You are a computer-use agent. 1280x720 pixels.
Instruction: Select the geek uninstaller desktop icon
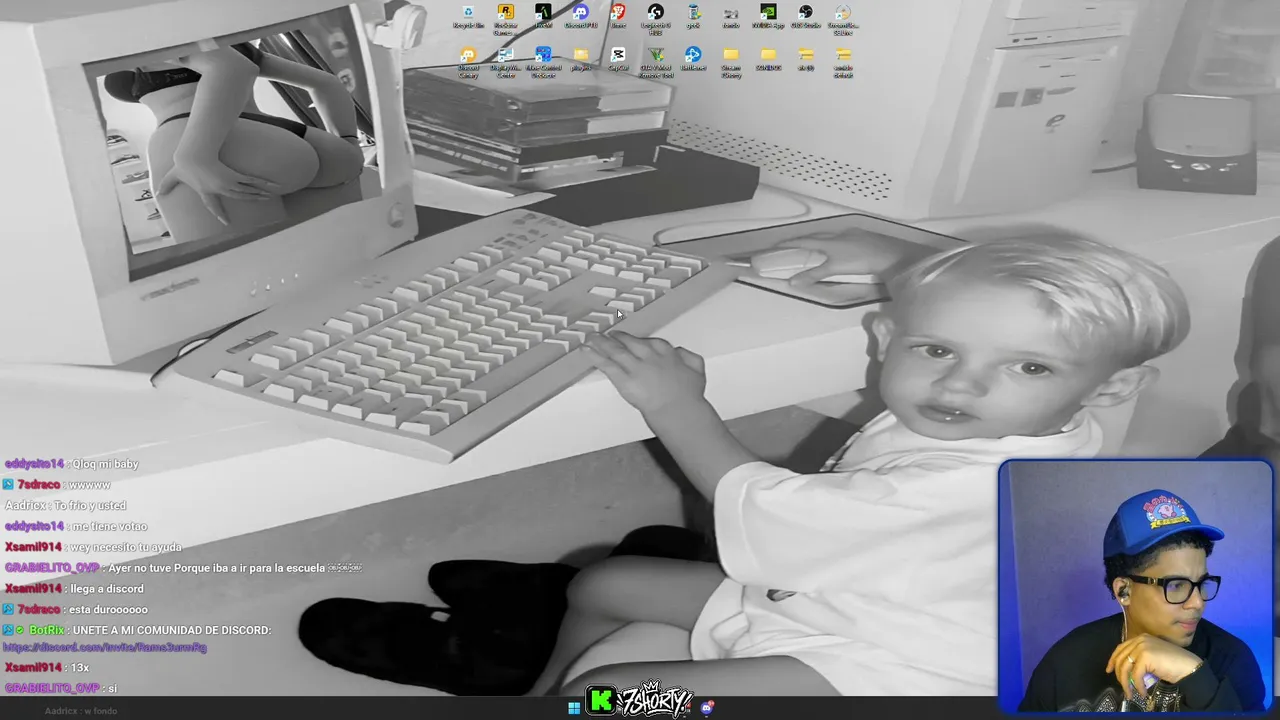click(x=693, y=17)
